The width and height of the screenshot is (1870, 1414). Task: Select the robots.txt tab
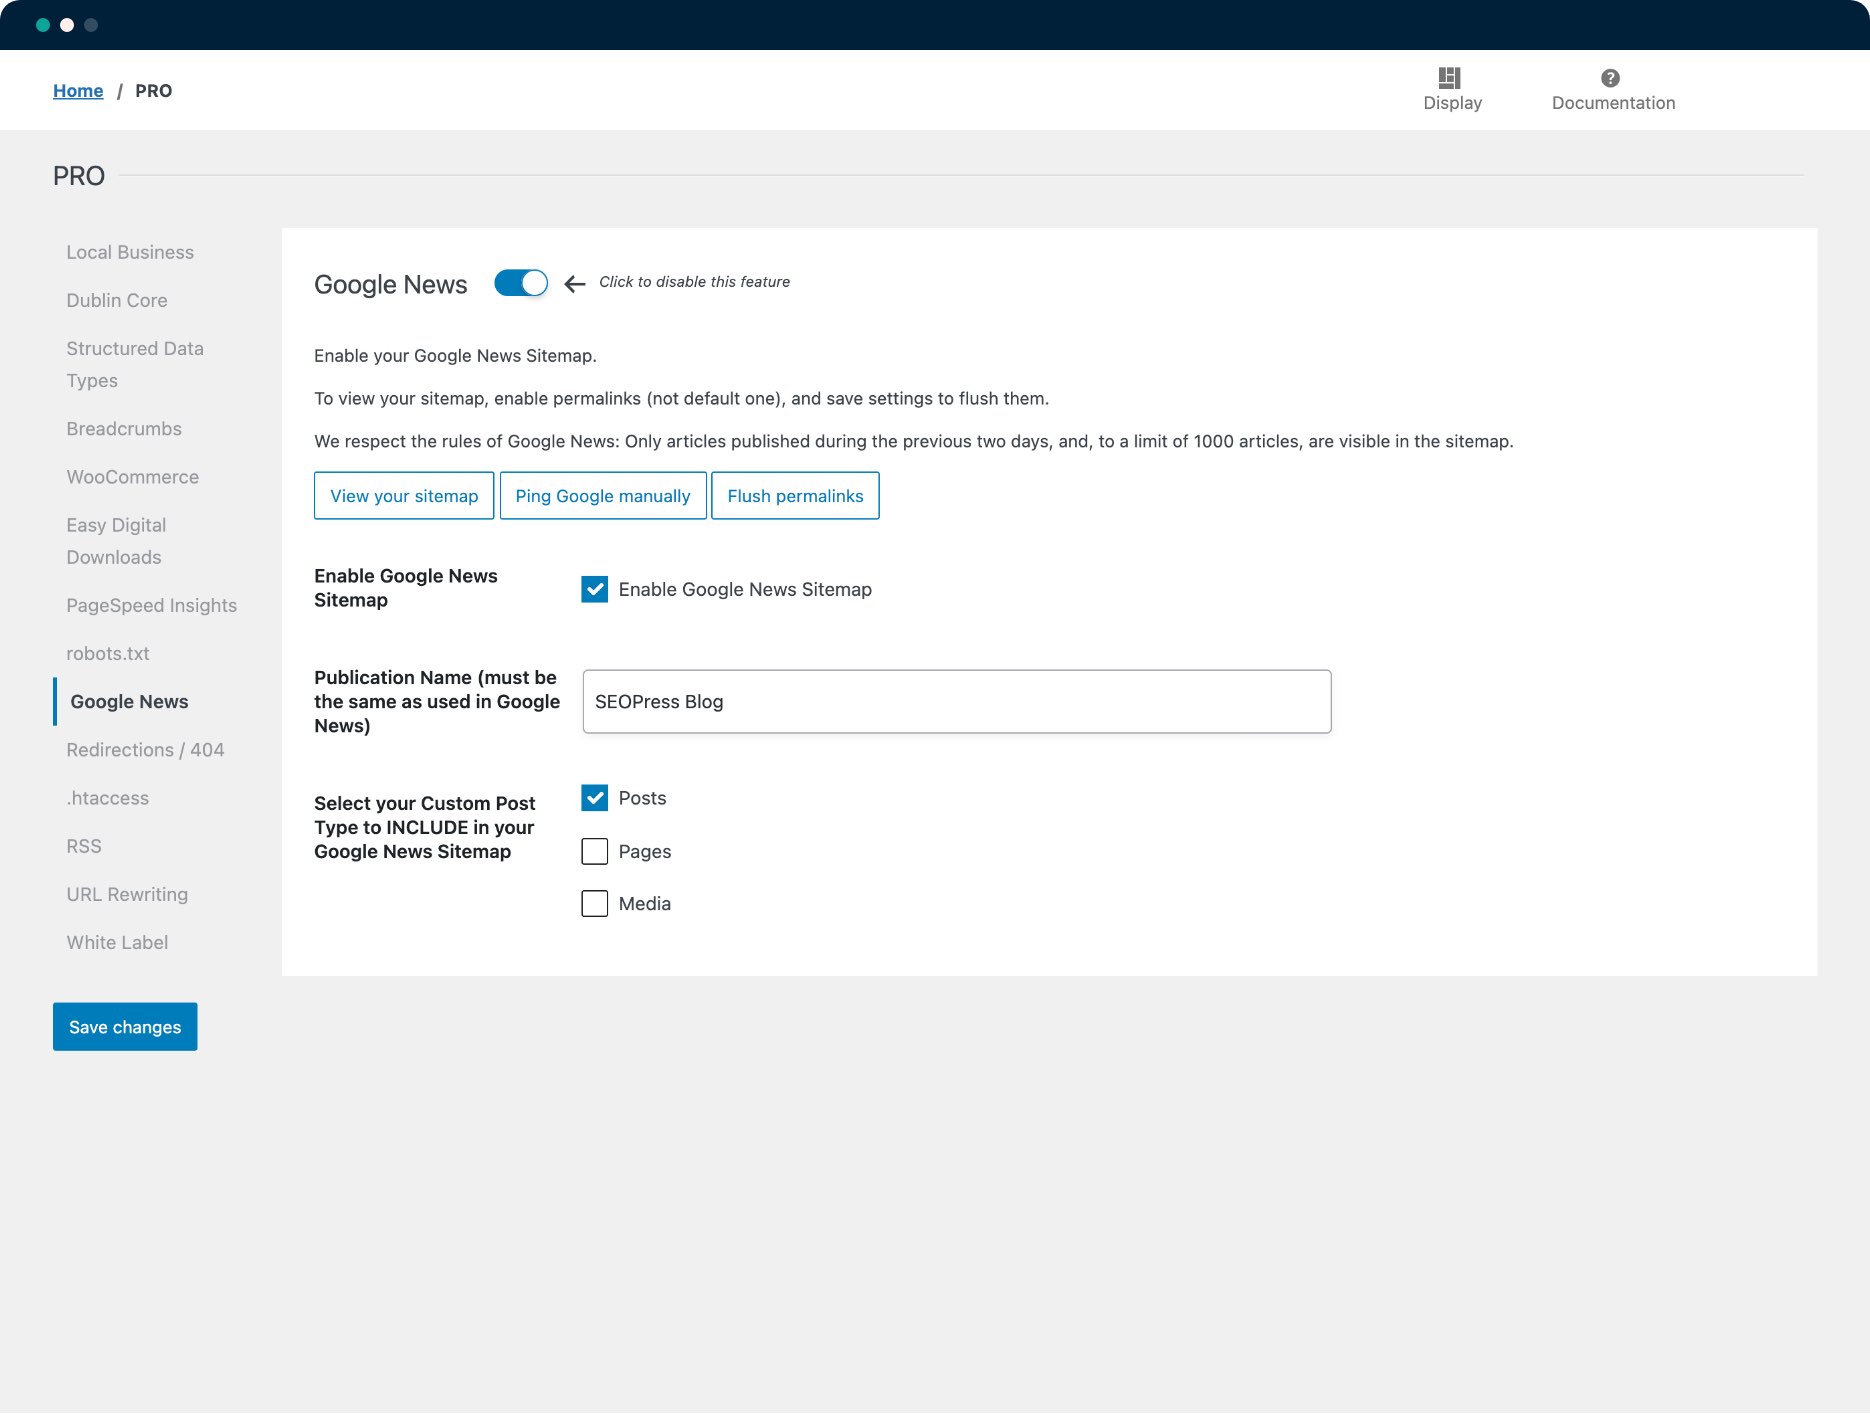click(x=108, y=653)
